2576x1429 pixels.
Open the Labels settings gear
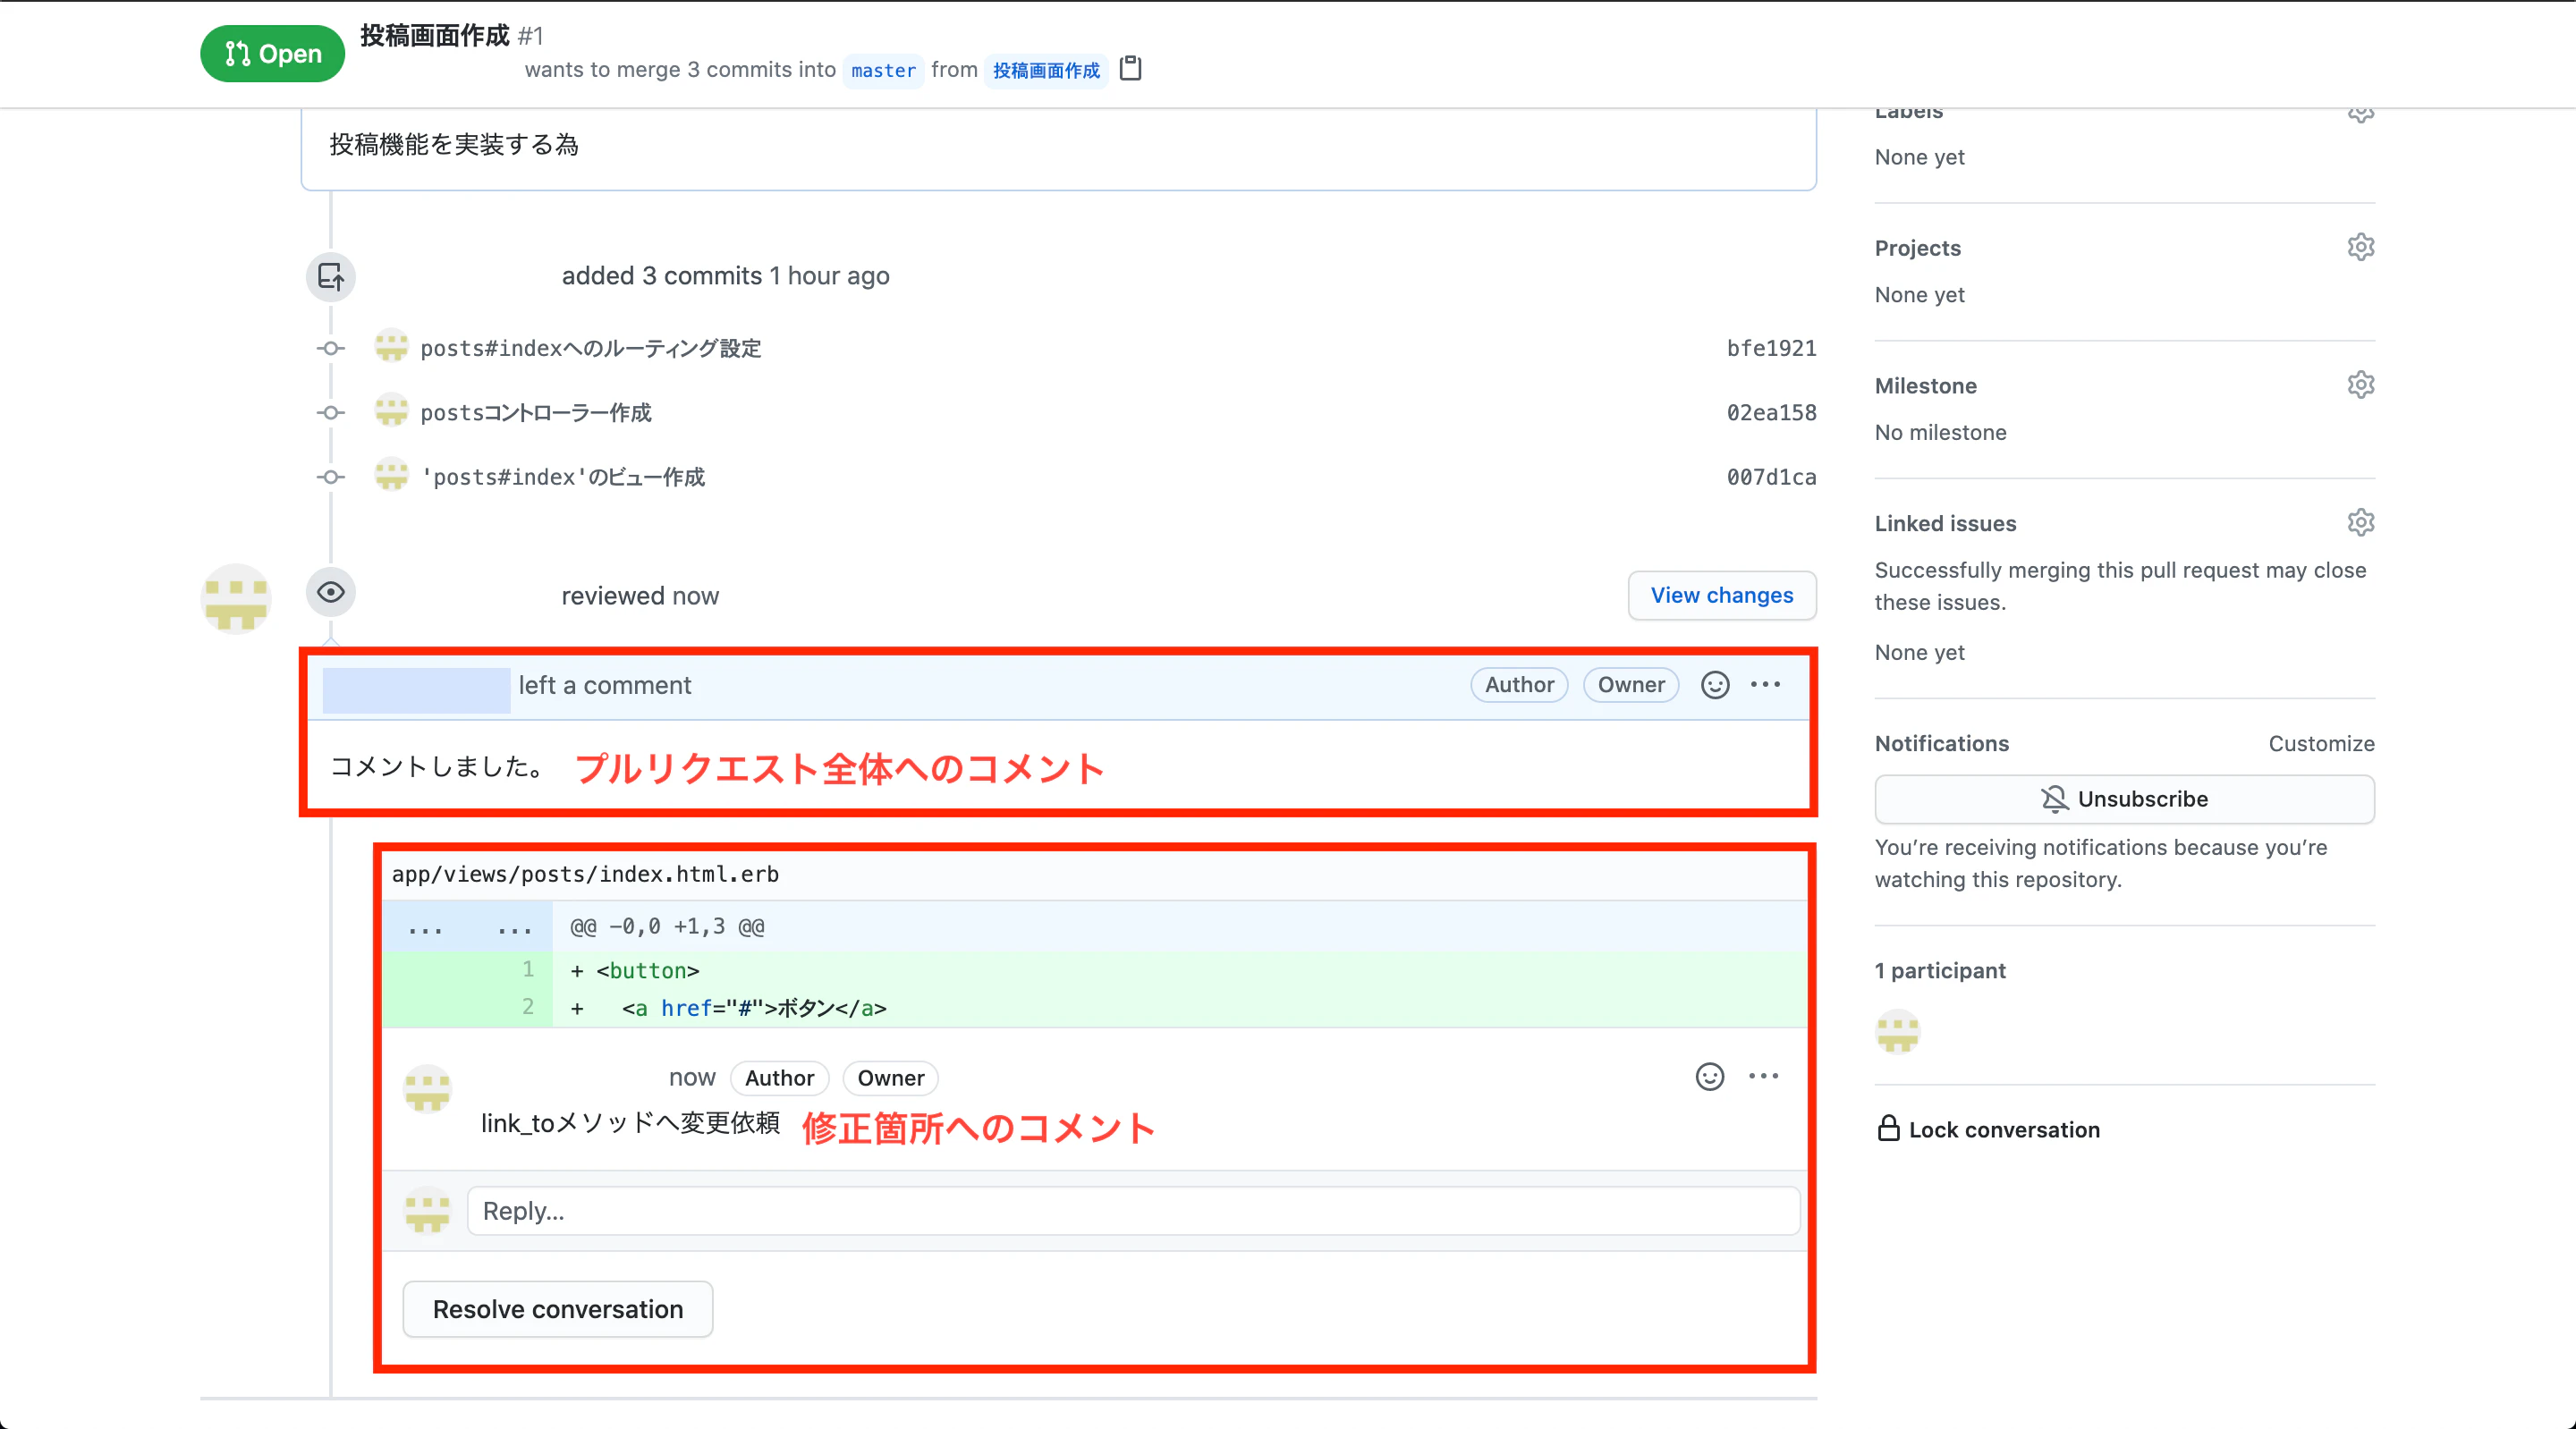[2360, 113]
